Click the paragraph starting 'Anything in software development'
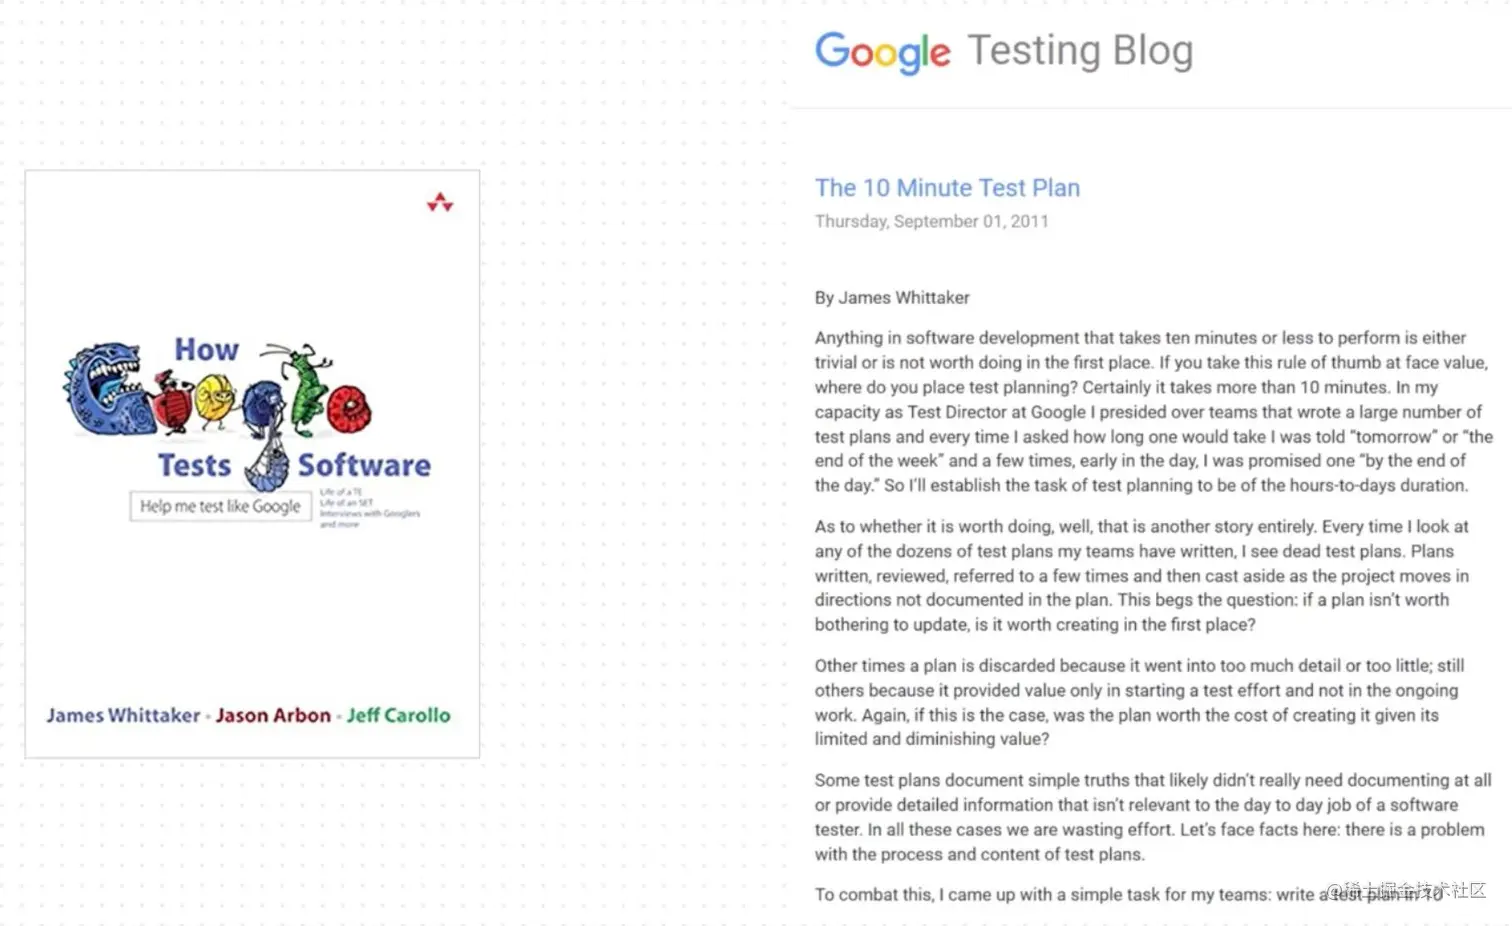 tap(1154, 411)
